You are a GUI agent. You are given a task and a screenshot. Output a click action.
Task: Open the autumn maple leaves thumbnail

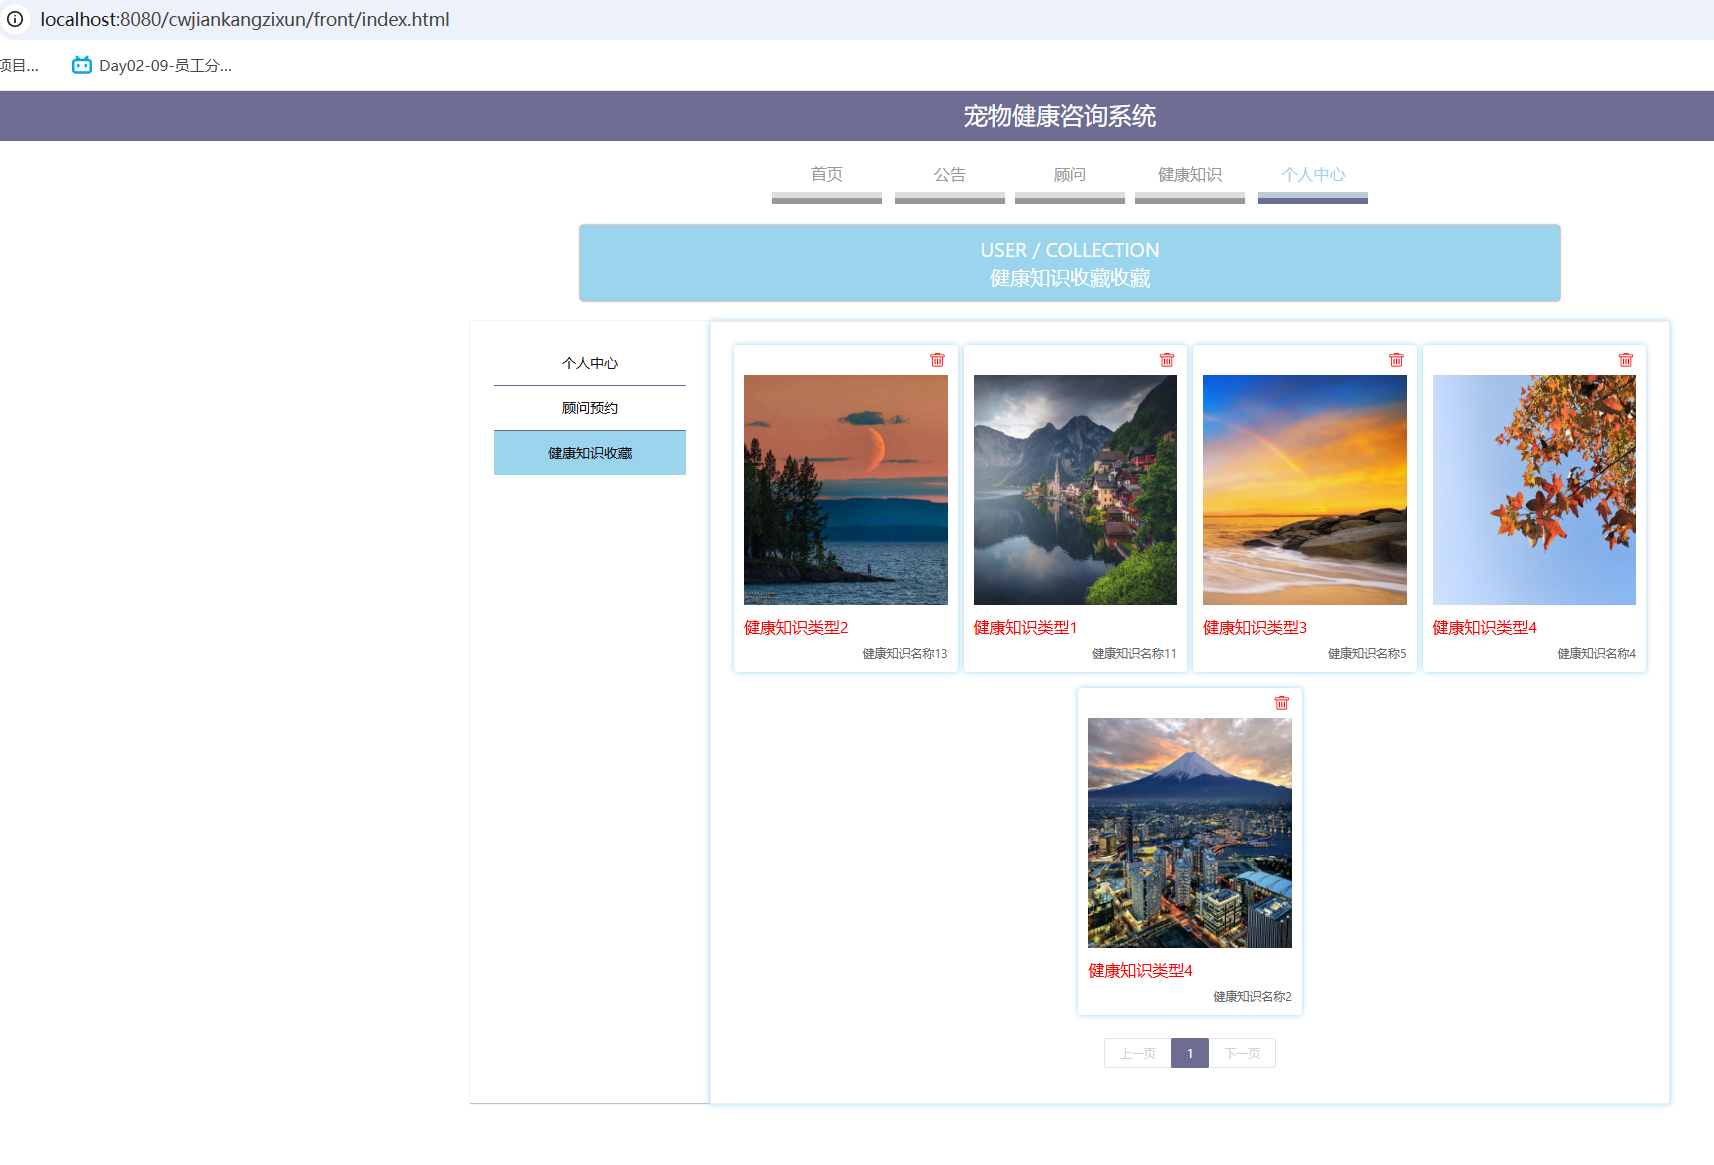coord(1534,490)
